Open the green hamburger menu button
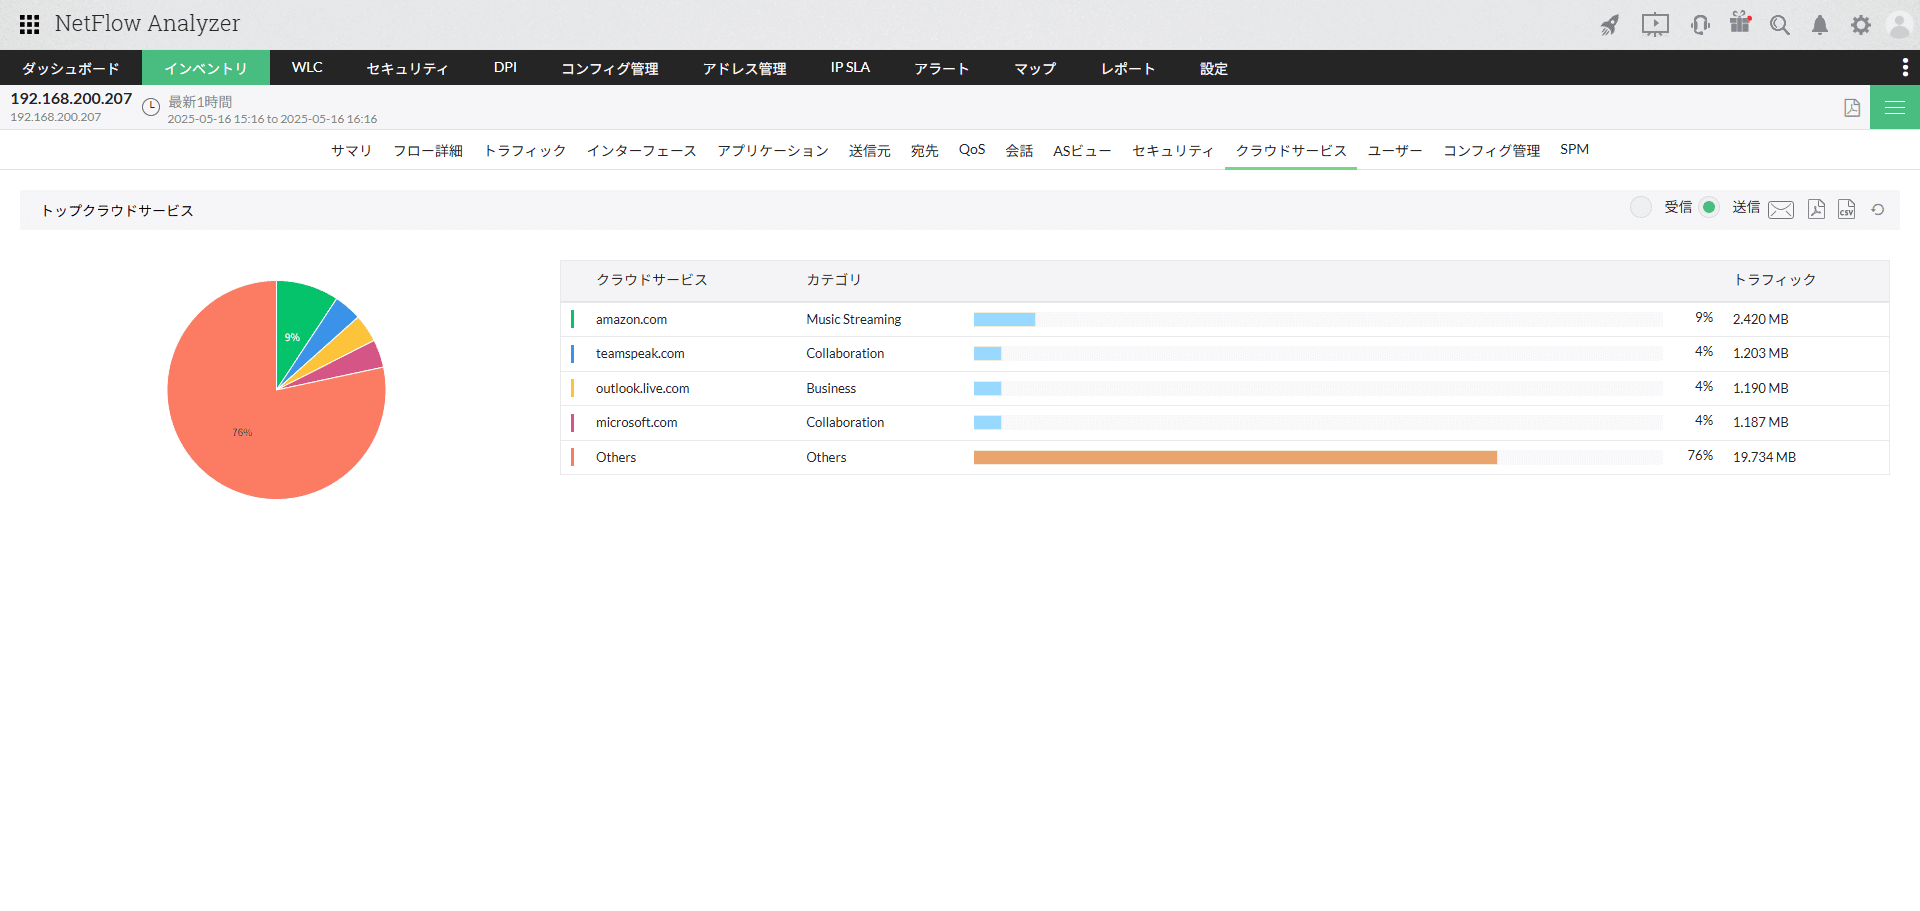The image size is (1920, 911). pos(1895,107)
